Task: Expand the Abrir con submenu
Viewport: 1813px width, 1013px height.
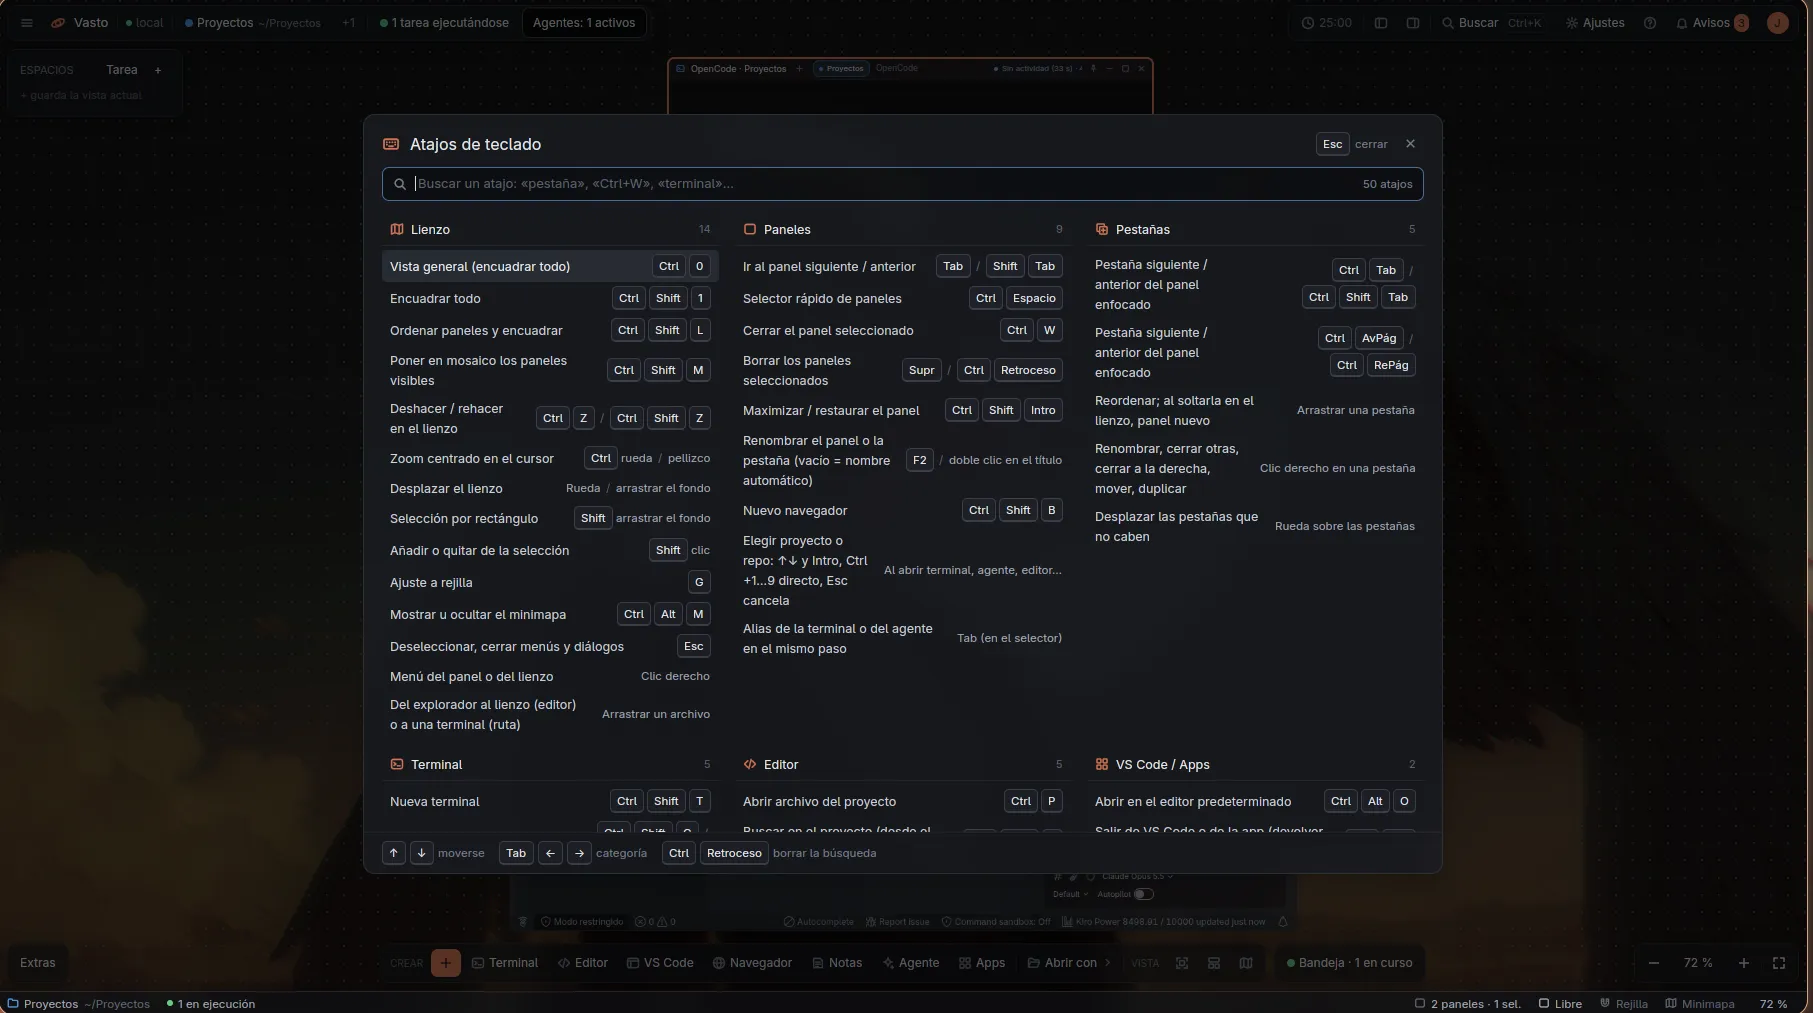Action: [1069, 963]
